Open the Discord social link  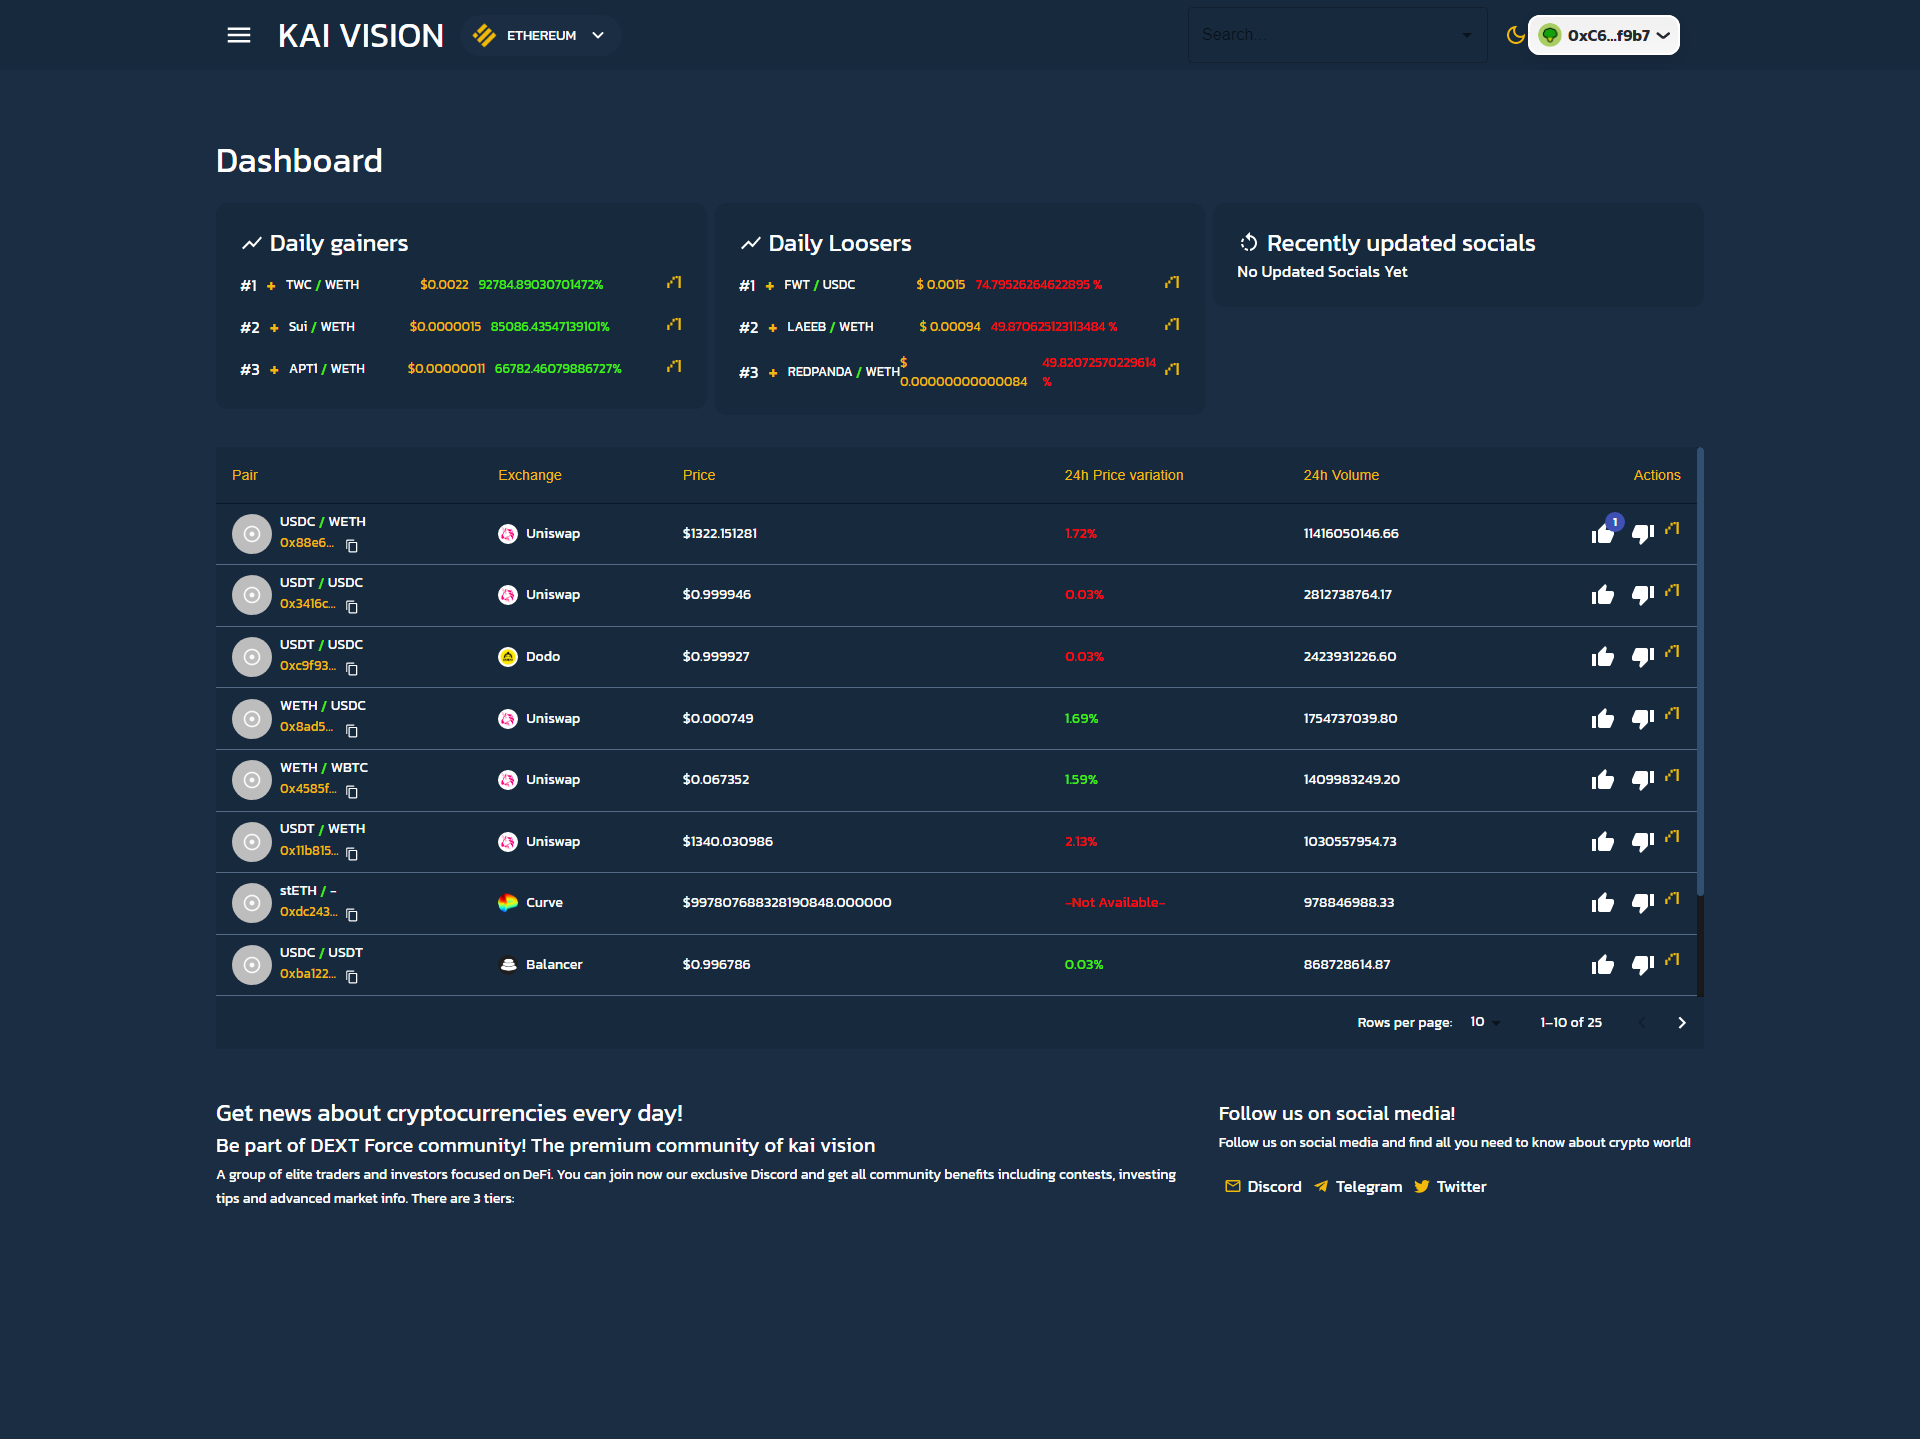(1263, 1186)
